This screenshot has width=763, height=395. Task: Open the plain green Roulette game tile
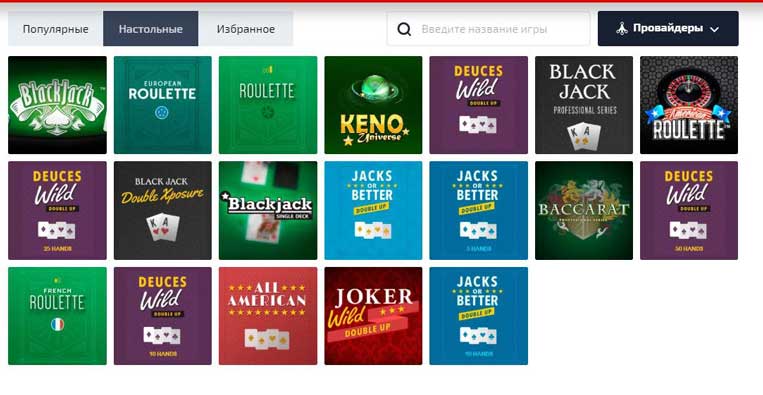[268, 105]
